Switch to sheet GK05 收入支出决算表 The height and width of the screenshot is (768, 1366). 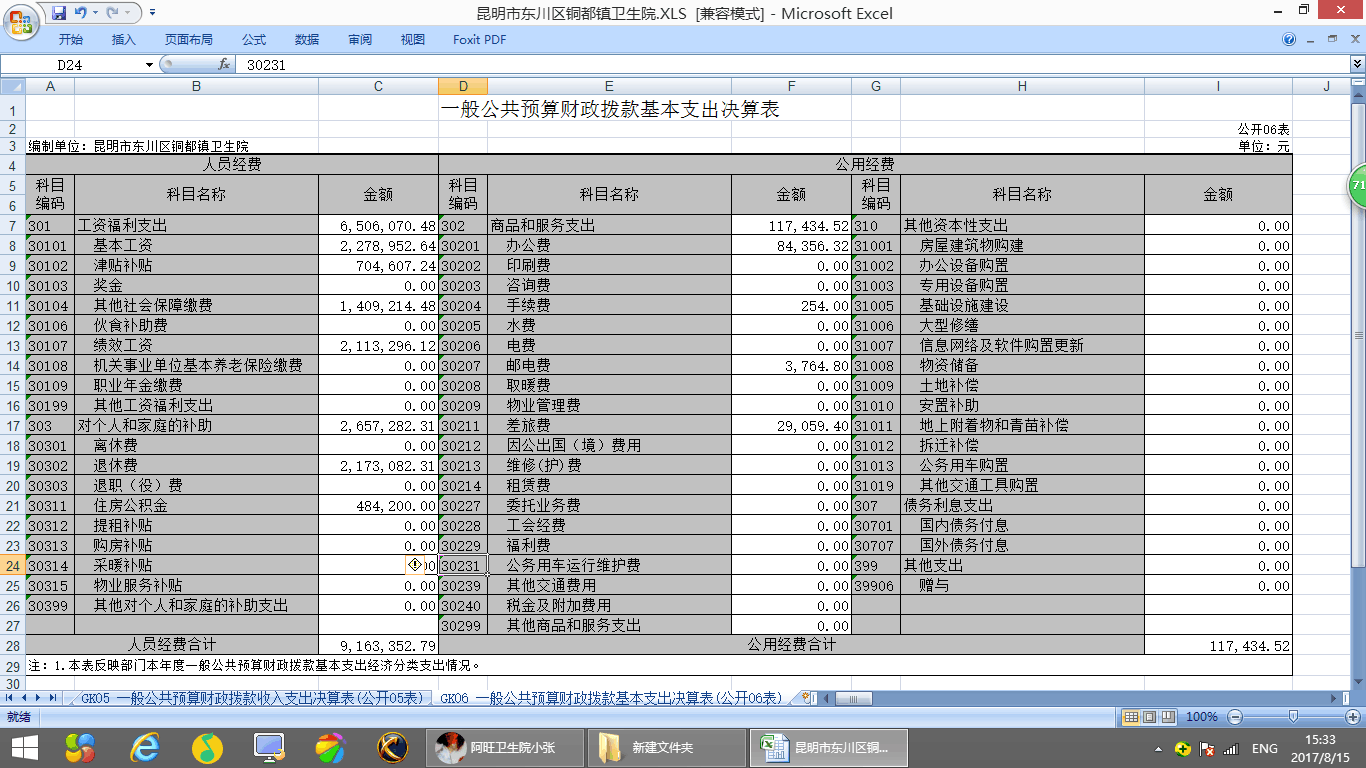pos(252,697)
